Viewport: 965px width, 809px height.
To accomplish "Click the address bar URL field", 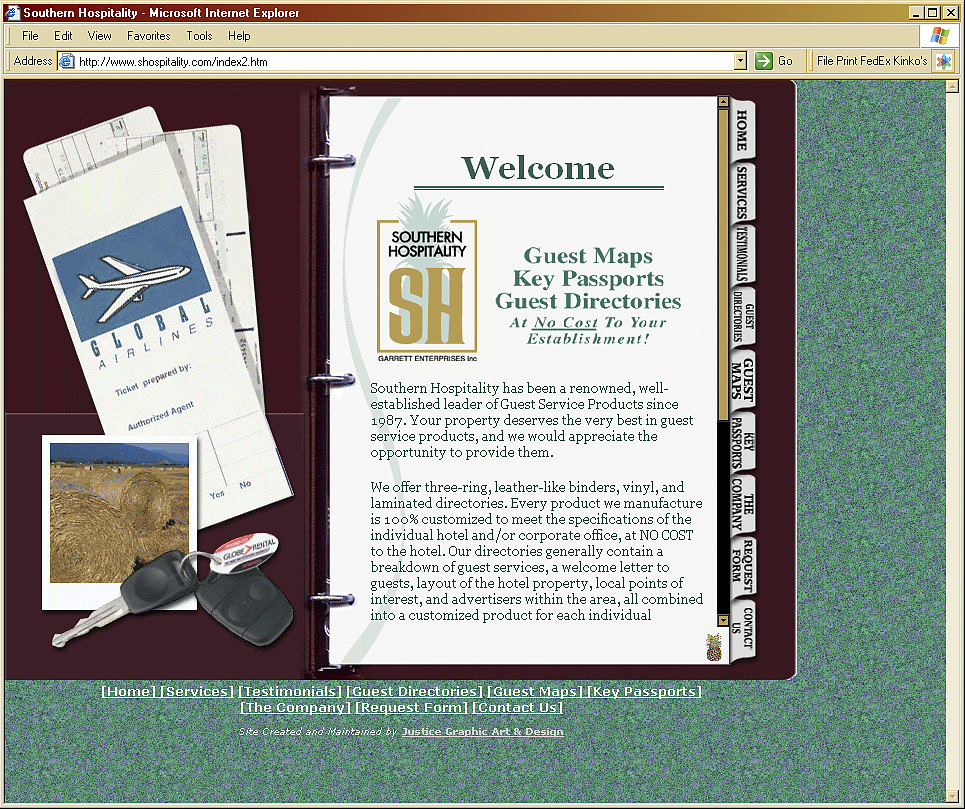I will point(403,61).
